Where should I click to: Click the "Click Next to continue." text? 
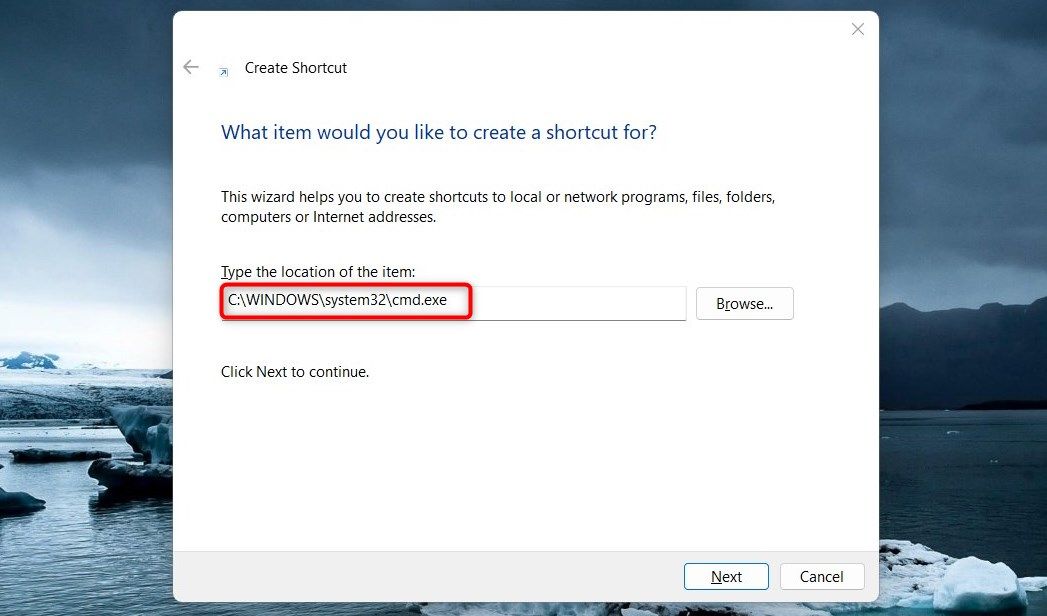click(295, 372)
